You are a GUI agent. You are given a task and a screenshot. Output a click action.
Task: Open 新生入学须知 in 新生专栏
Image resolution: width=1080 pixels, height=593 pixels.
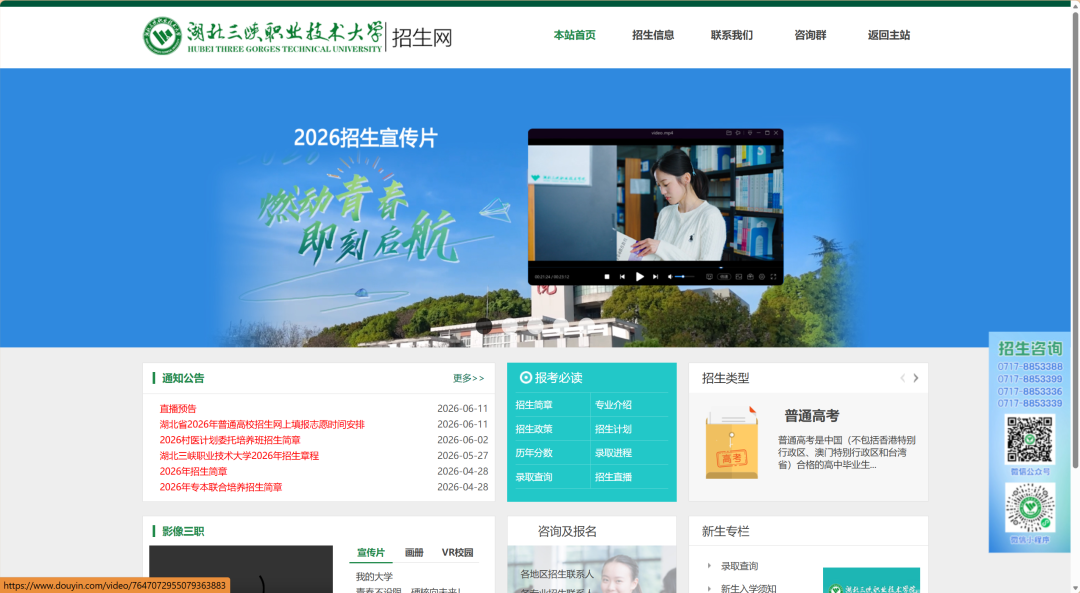click(748, 588)
